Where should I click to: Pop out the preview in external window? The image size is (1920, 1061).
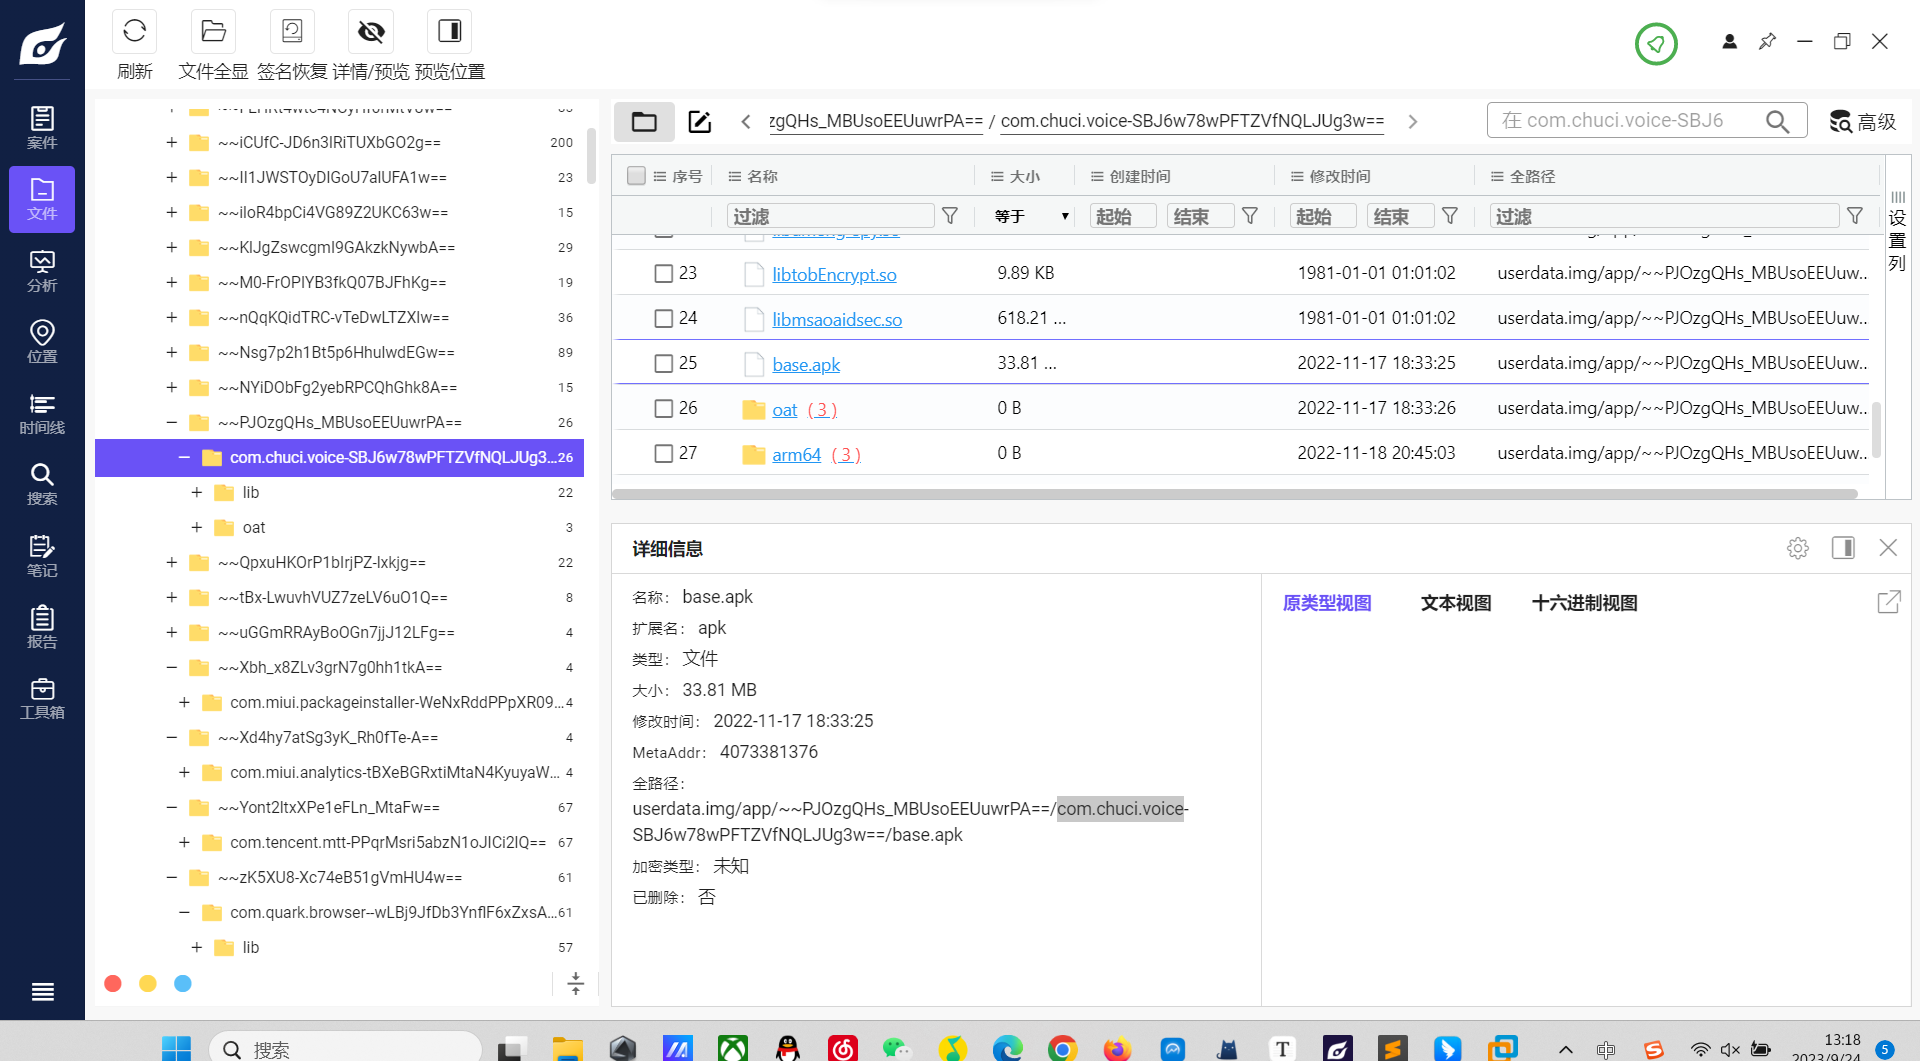1888,602
